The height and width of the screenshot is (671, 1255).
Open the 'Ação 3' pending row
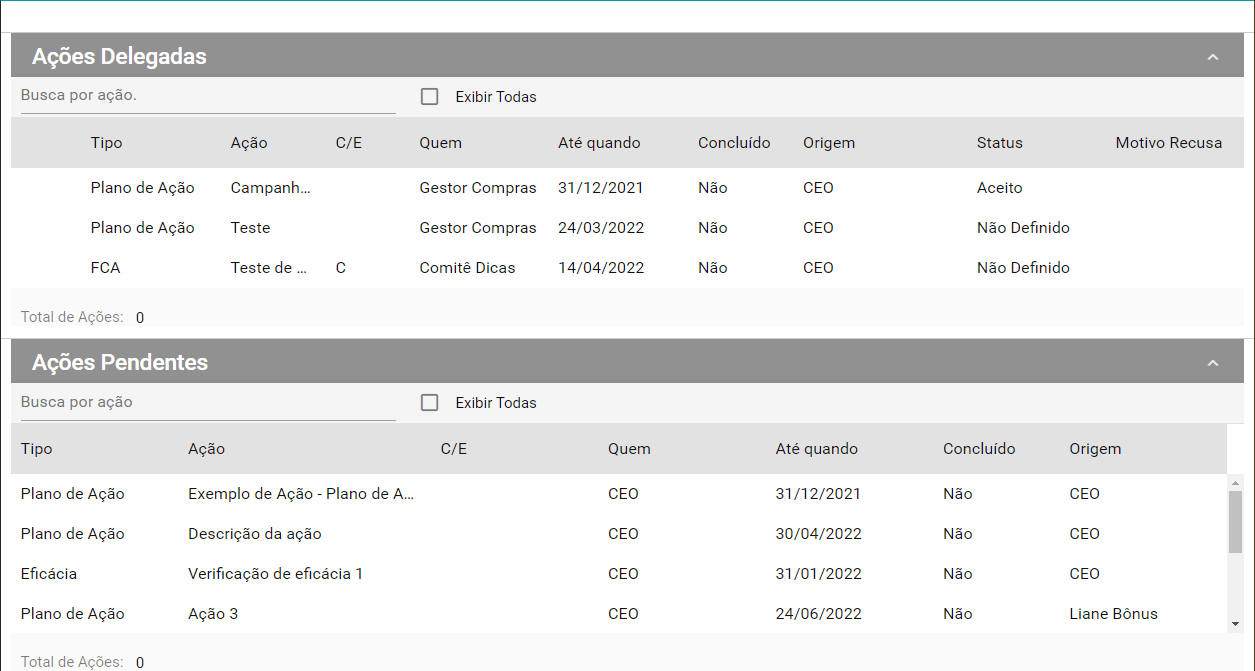pyautogui.click(x=213, y=614)
